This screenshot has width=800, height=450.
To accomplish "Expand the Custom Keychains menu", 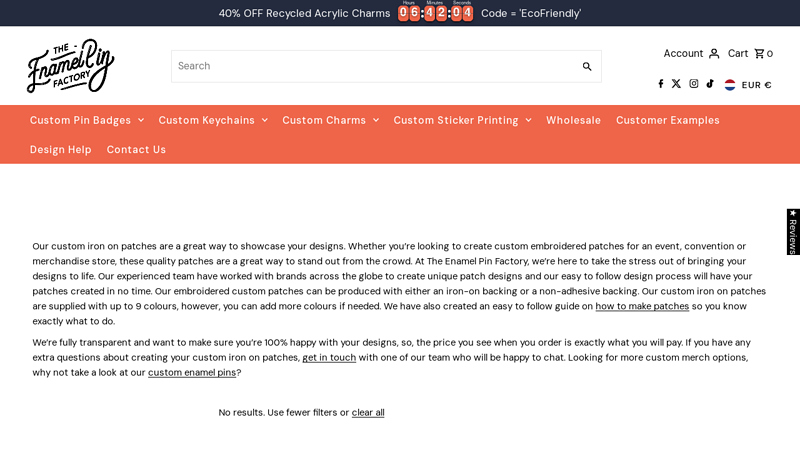I will click(213, 120).
